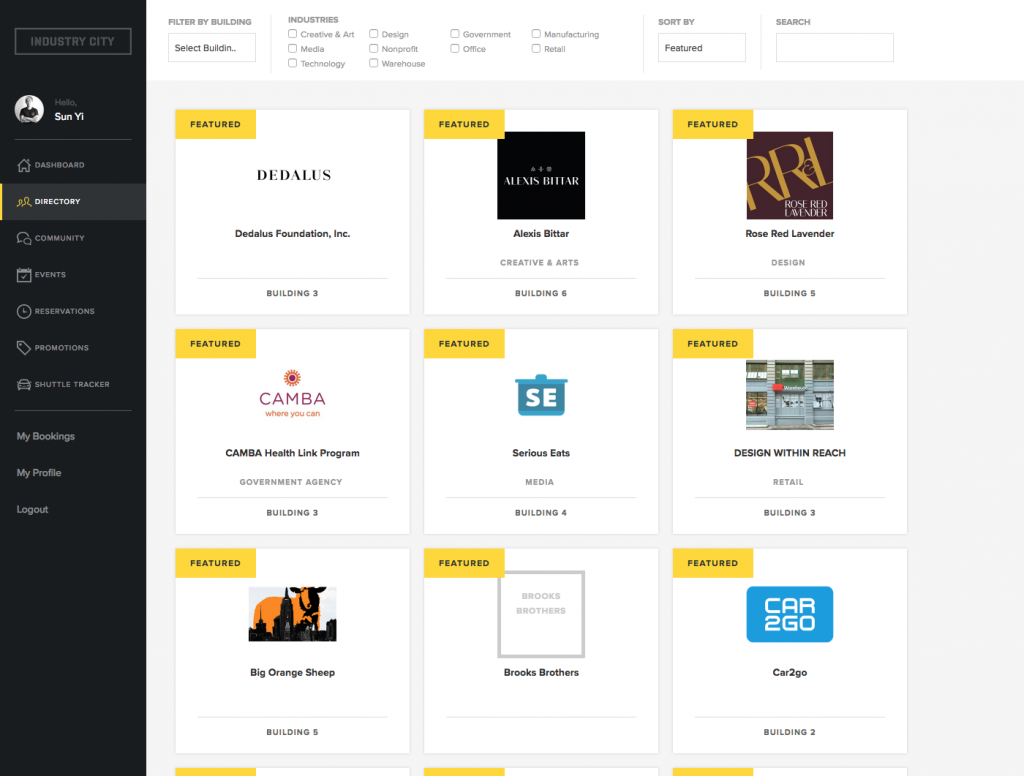Open the Alexis Bittar logo
Image resolution: width=1024 pixels, height=776 pixels.
(541, 175)
